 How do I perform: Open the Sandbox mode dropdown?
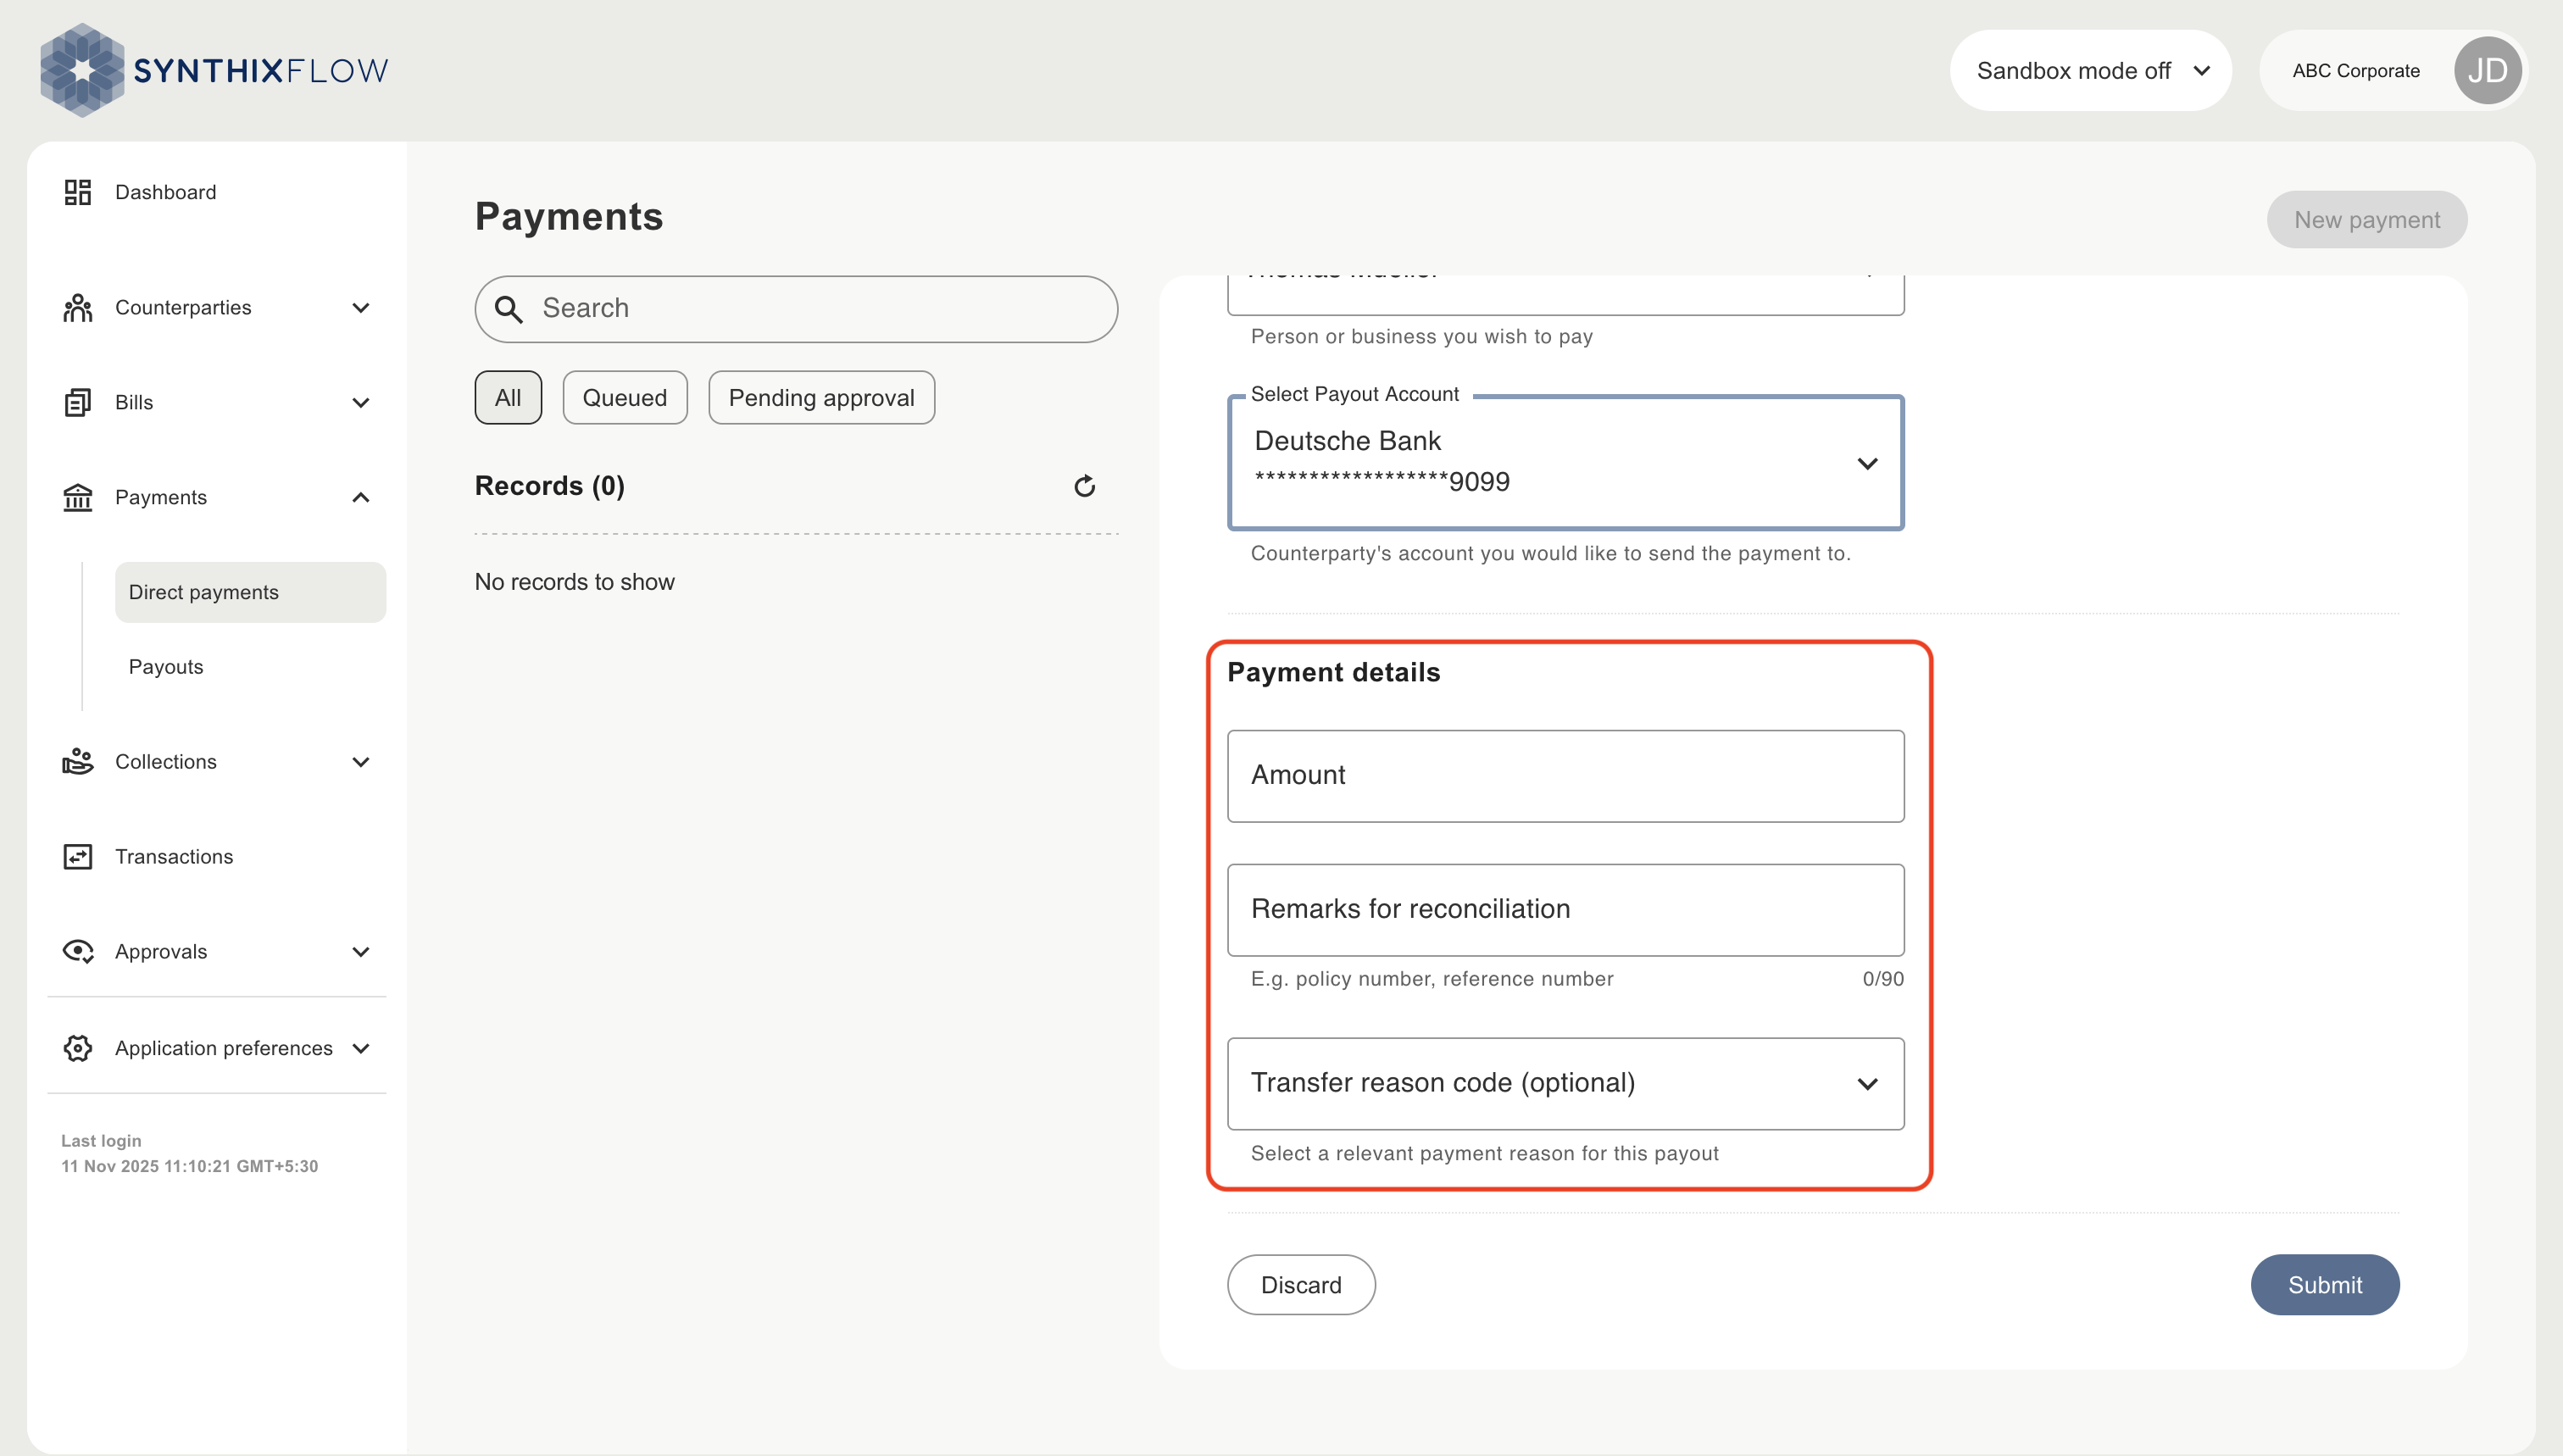point(2090,70)
